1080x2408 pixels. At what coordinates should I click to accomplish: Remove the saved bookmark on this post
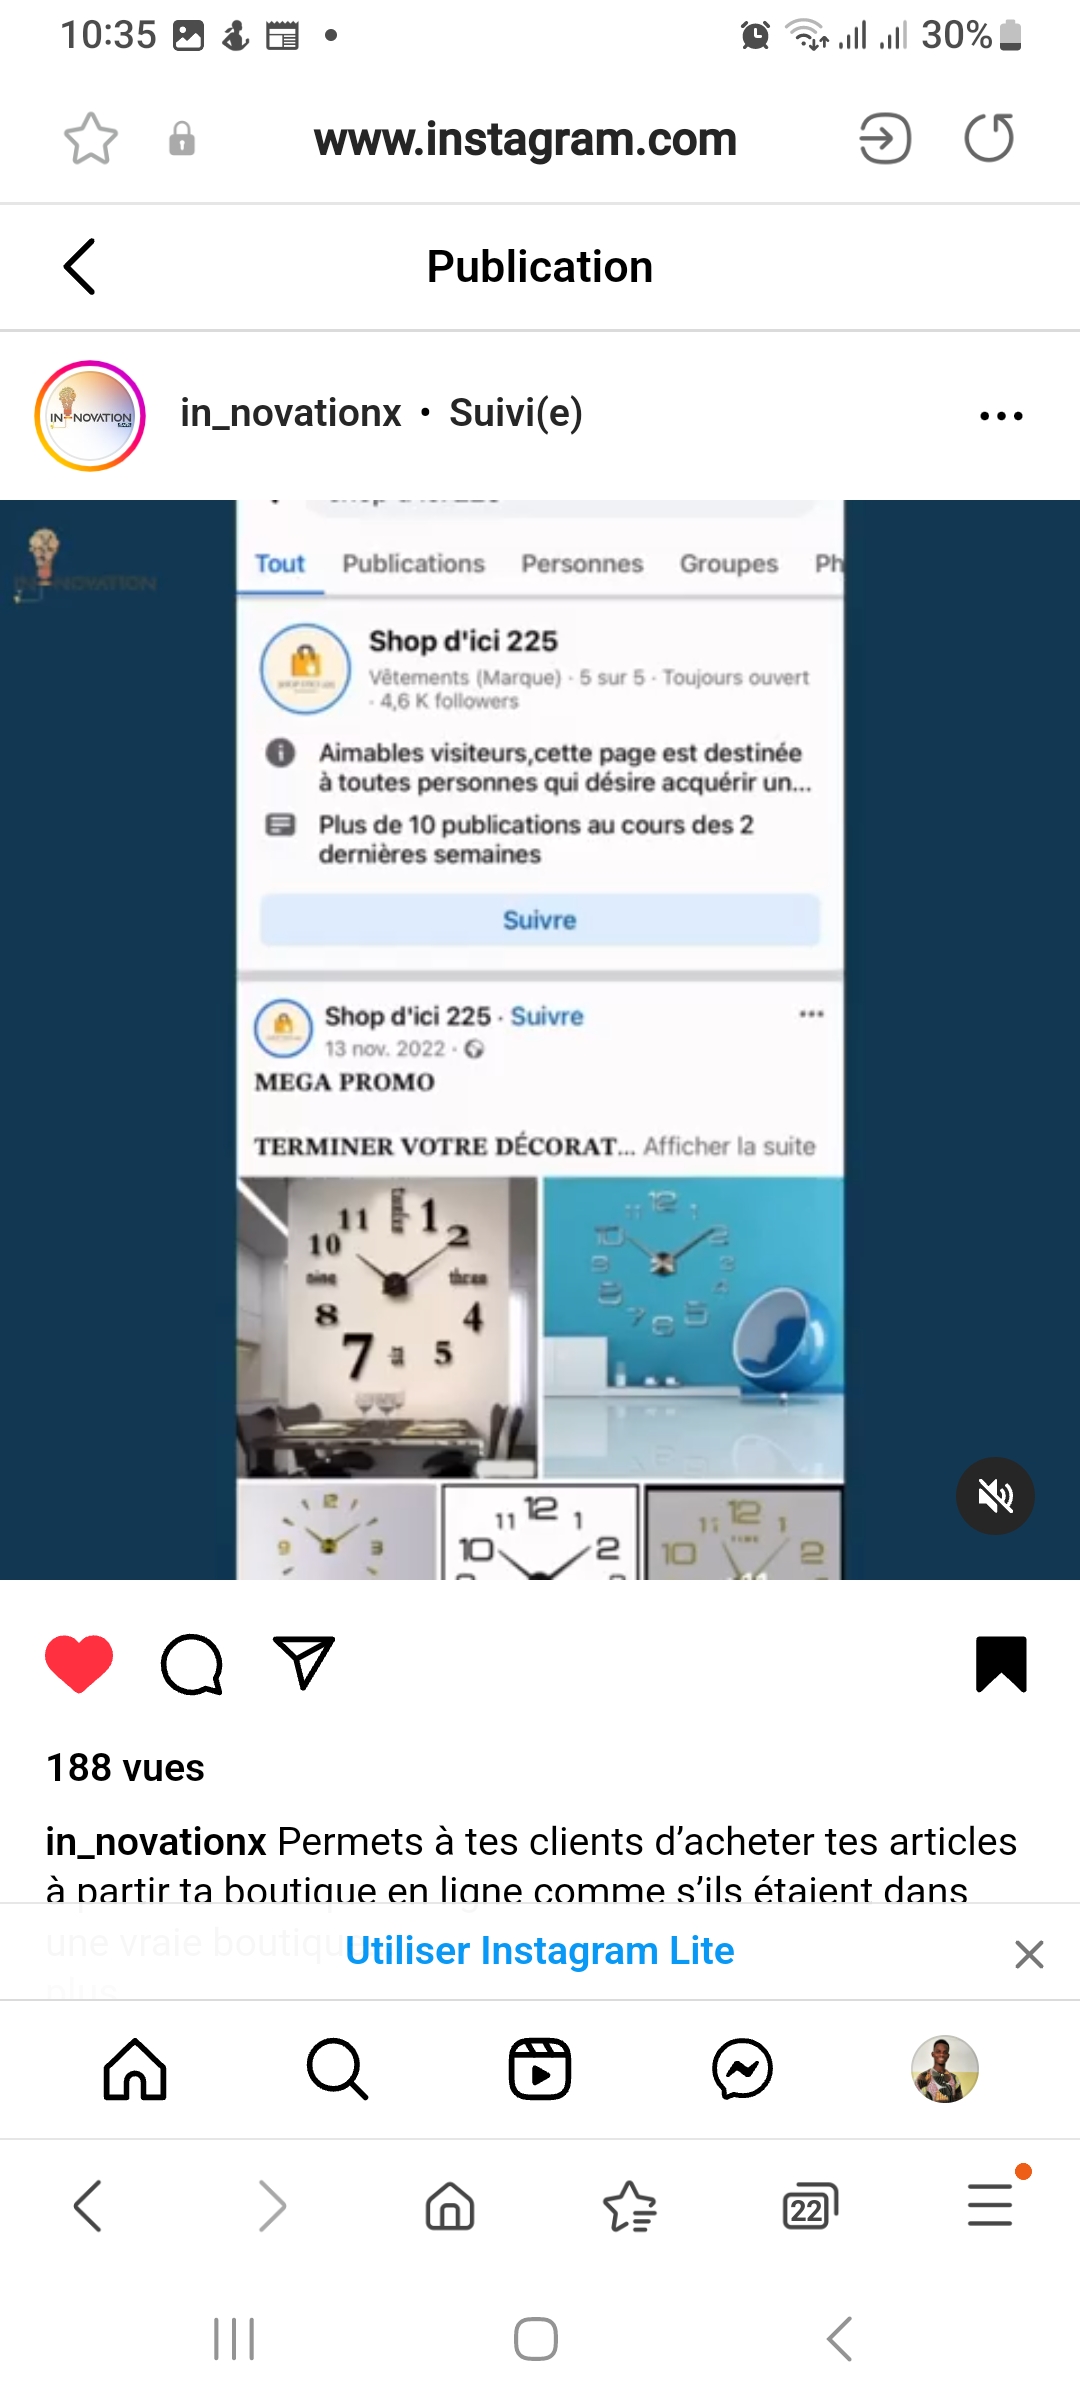tap(1001, 1664)
